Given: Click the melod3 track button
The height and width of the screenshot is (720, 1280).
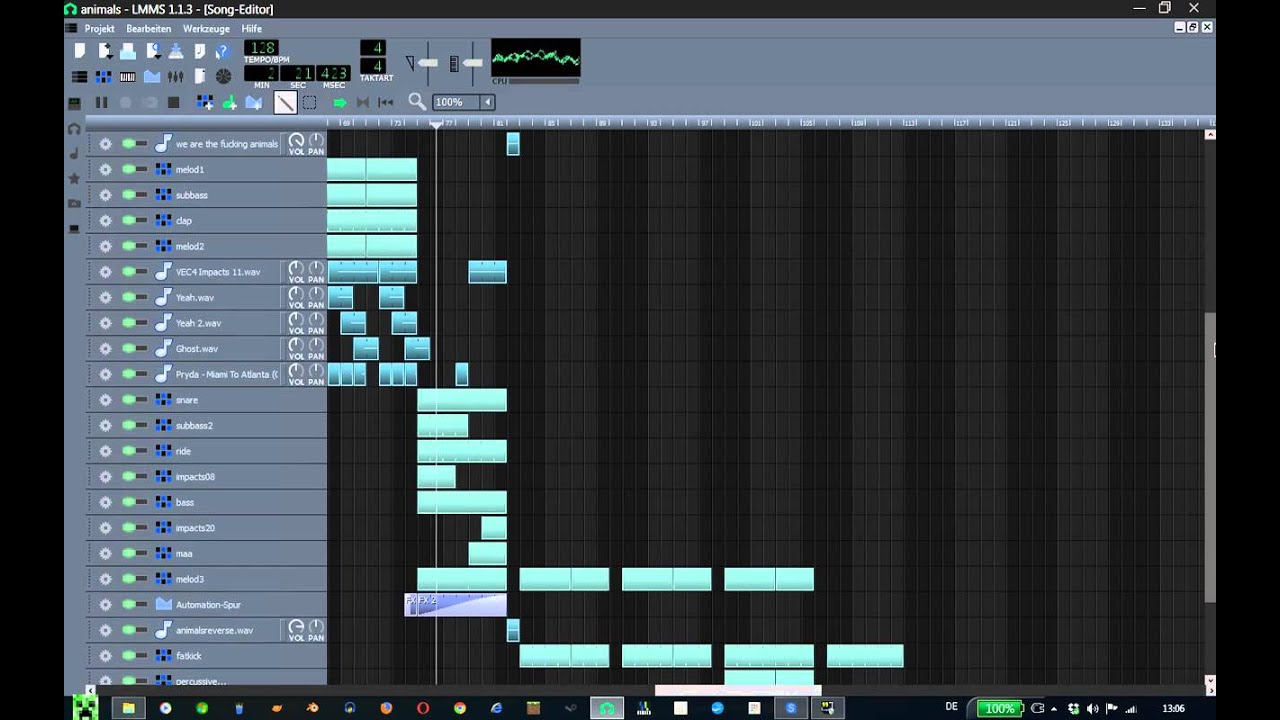Looking at the screenshot, I should pyautogui.click(x=238, y=579).
